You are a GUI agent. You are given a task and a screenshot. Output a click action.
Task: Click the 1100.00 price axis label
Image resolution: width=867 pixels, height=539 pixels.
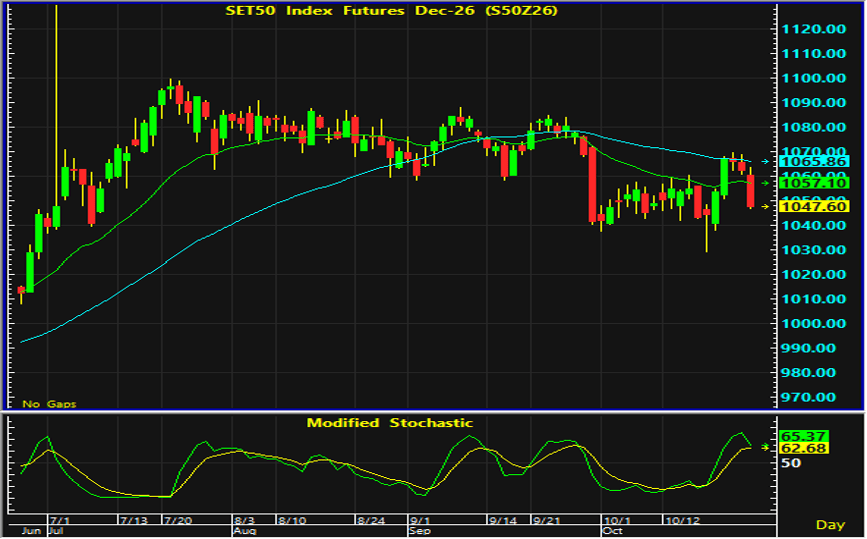click(813, 78)
